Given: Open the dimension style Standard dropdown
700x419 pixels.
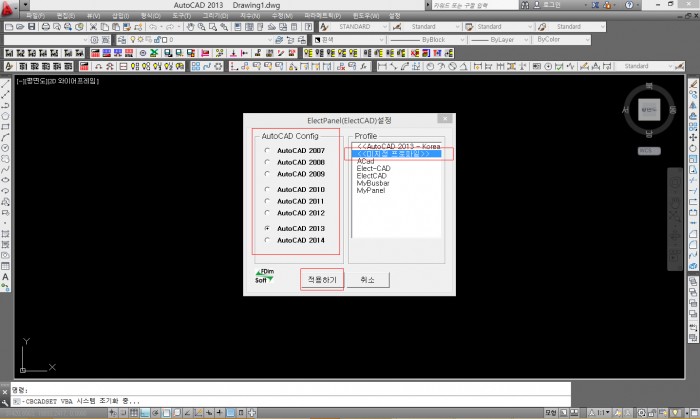Looking at the screenshot, I should pos(432,27).
